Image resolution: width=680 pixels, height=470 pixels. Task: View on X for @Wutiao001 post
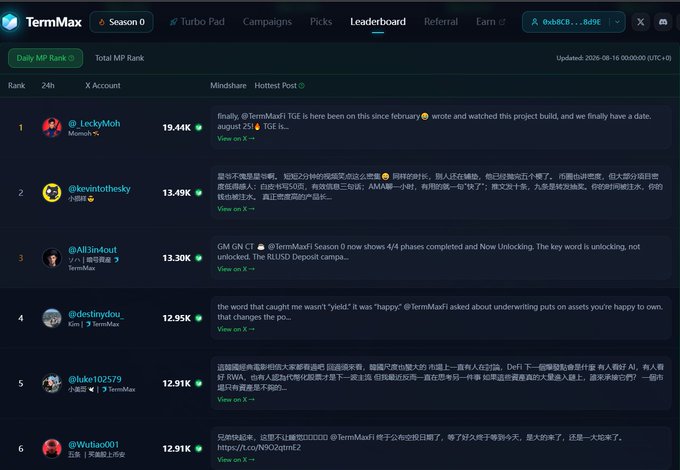[236, 460]
